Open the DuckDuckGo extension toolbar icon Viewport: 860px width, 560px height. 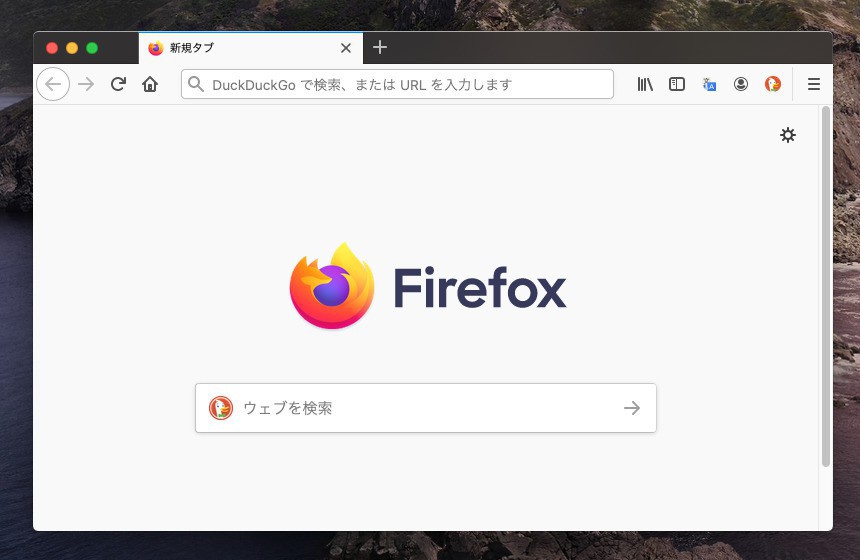773,84
